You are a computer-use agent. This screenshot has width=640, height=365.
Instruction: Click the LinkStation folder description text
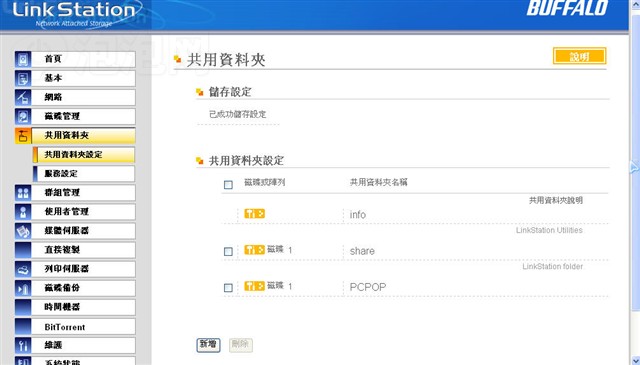553,267
